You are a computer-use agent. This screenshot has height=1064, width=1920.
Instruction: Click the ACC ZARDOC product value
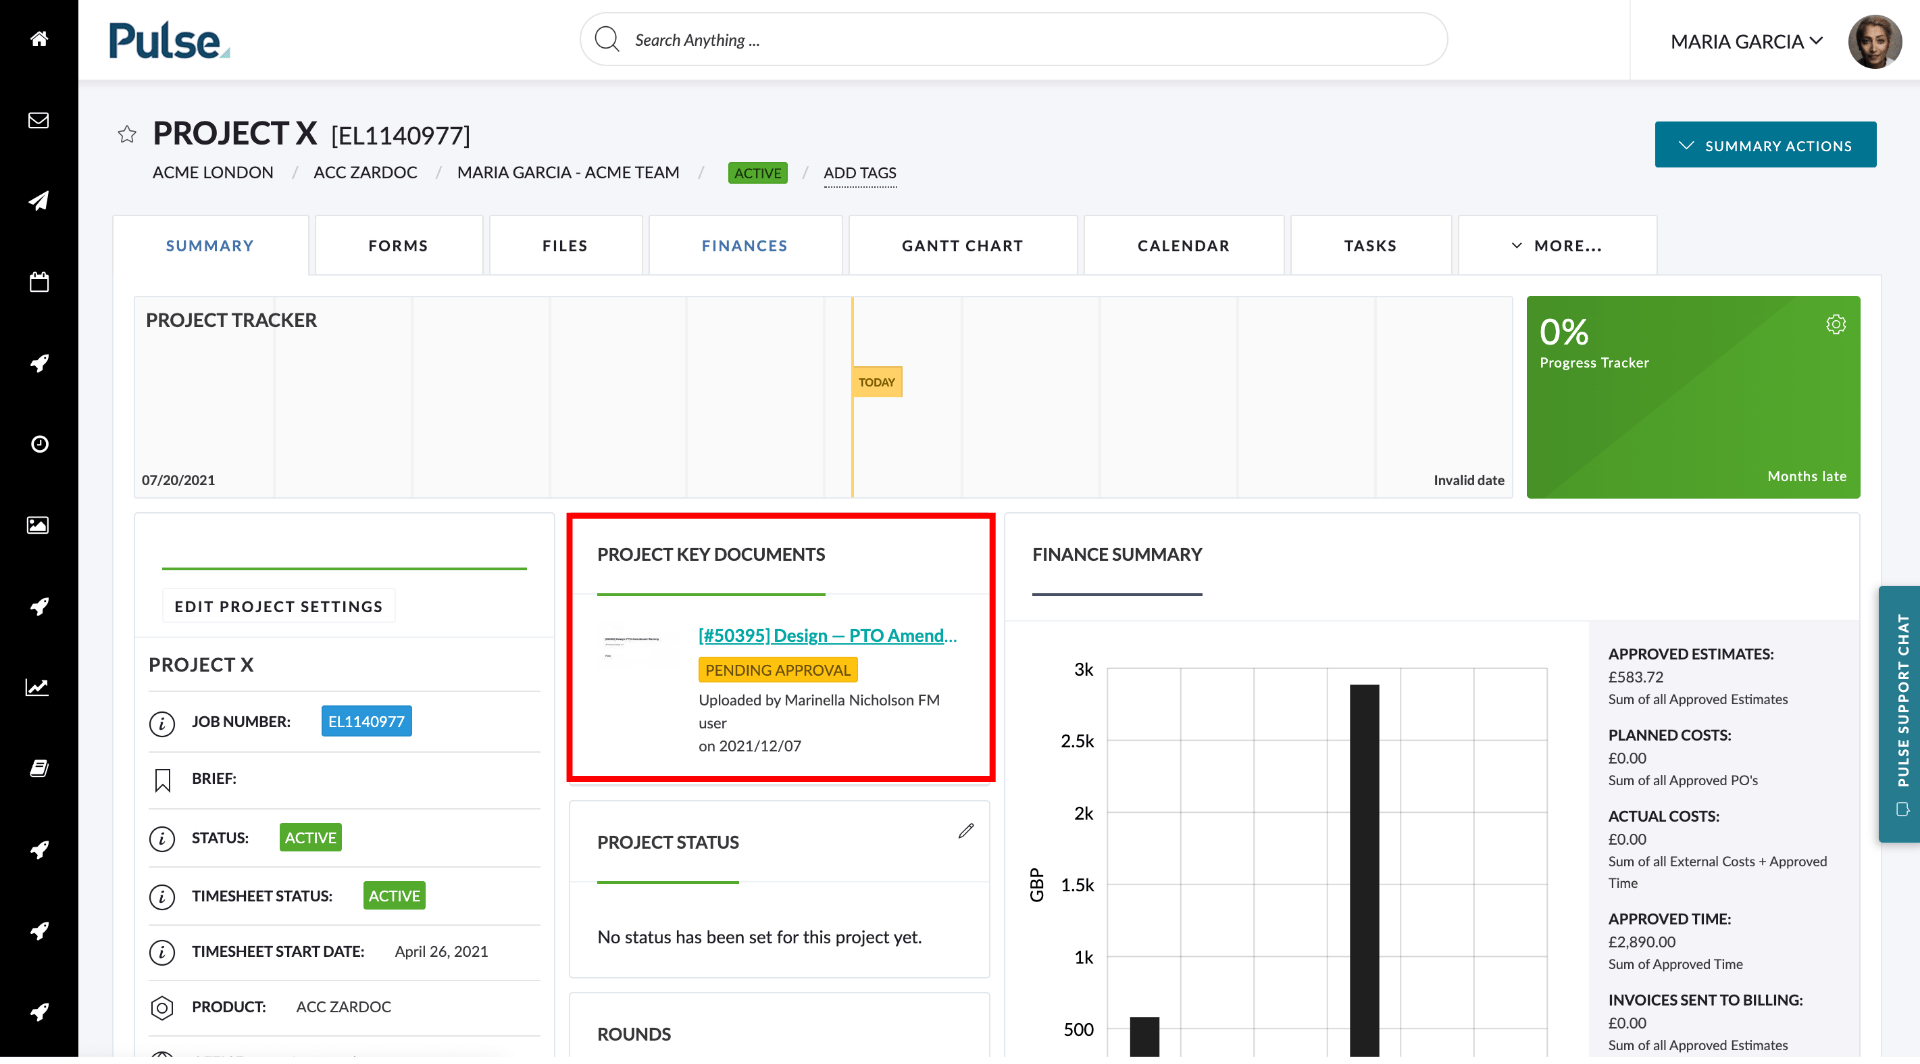click(x=343, y=1007)
